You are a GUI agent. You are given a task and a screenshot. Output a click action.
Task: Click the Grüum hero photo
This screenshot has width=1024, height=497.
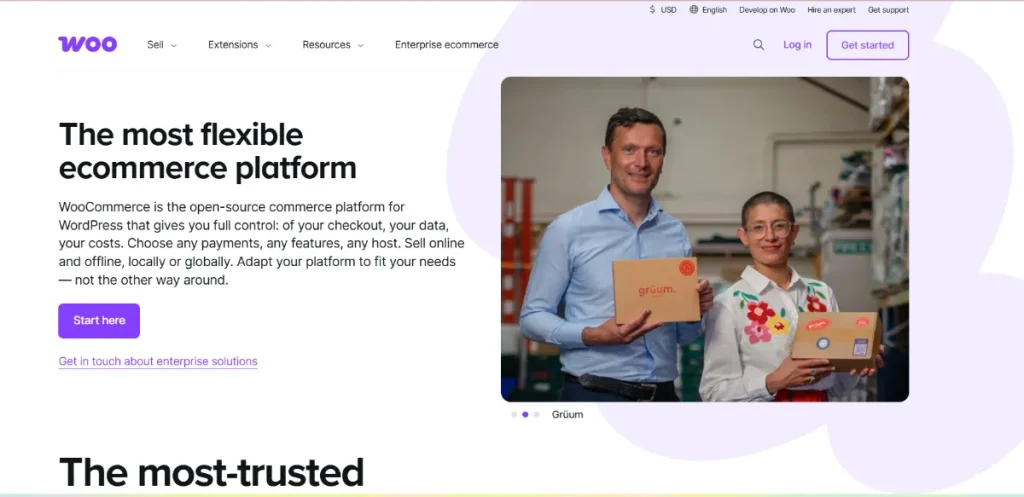704,239
